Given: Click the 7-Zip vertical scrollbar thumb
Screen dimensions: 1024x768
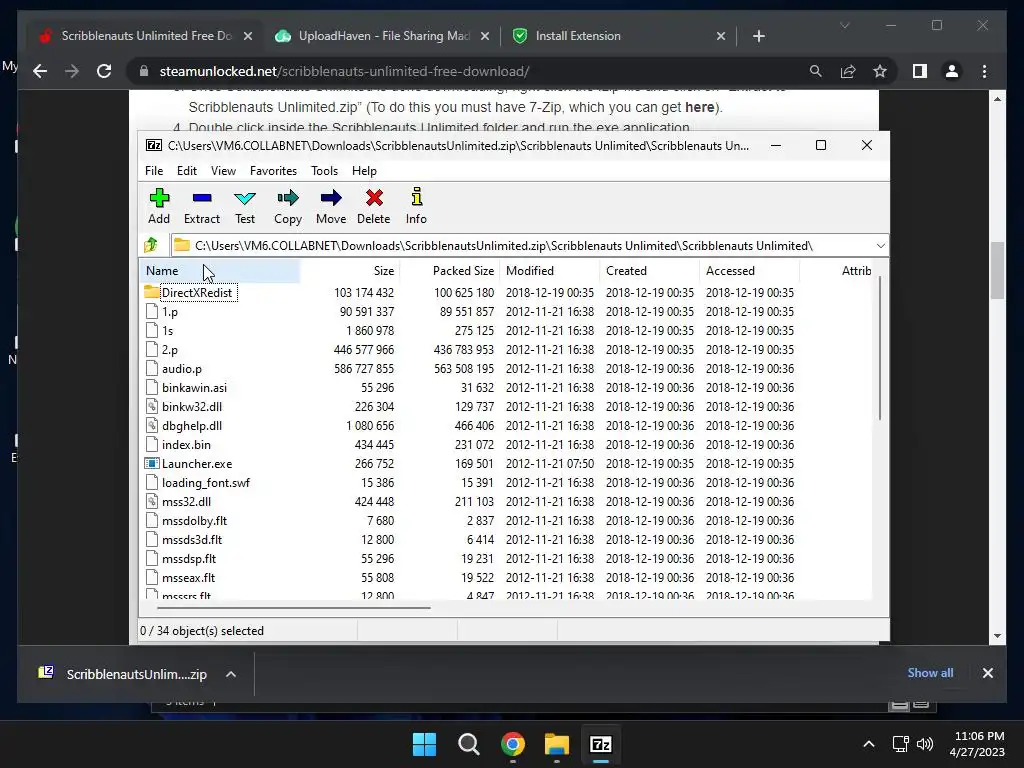Looking at the screenshot, I should click(880, 348).
